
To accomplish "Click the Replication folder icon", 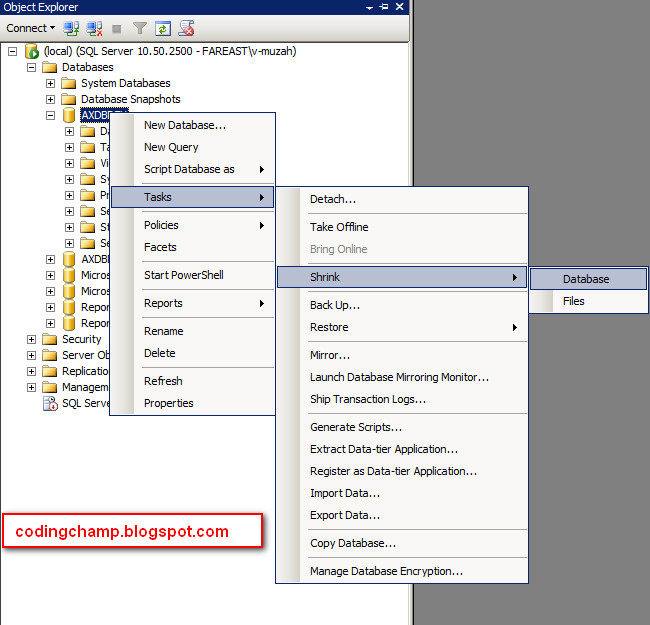I will pos(49,371).
